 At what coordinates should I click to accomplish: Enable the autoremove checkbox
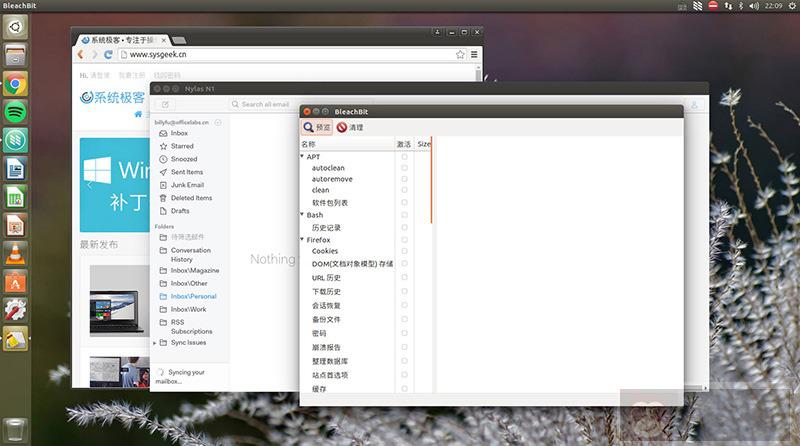(x=404, y=179)
